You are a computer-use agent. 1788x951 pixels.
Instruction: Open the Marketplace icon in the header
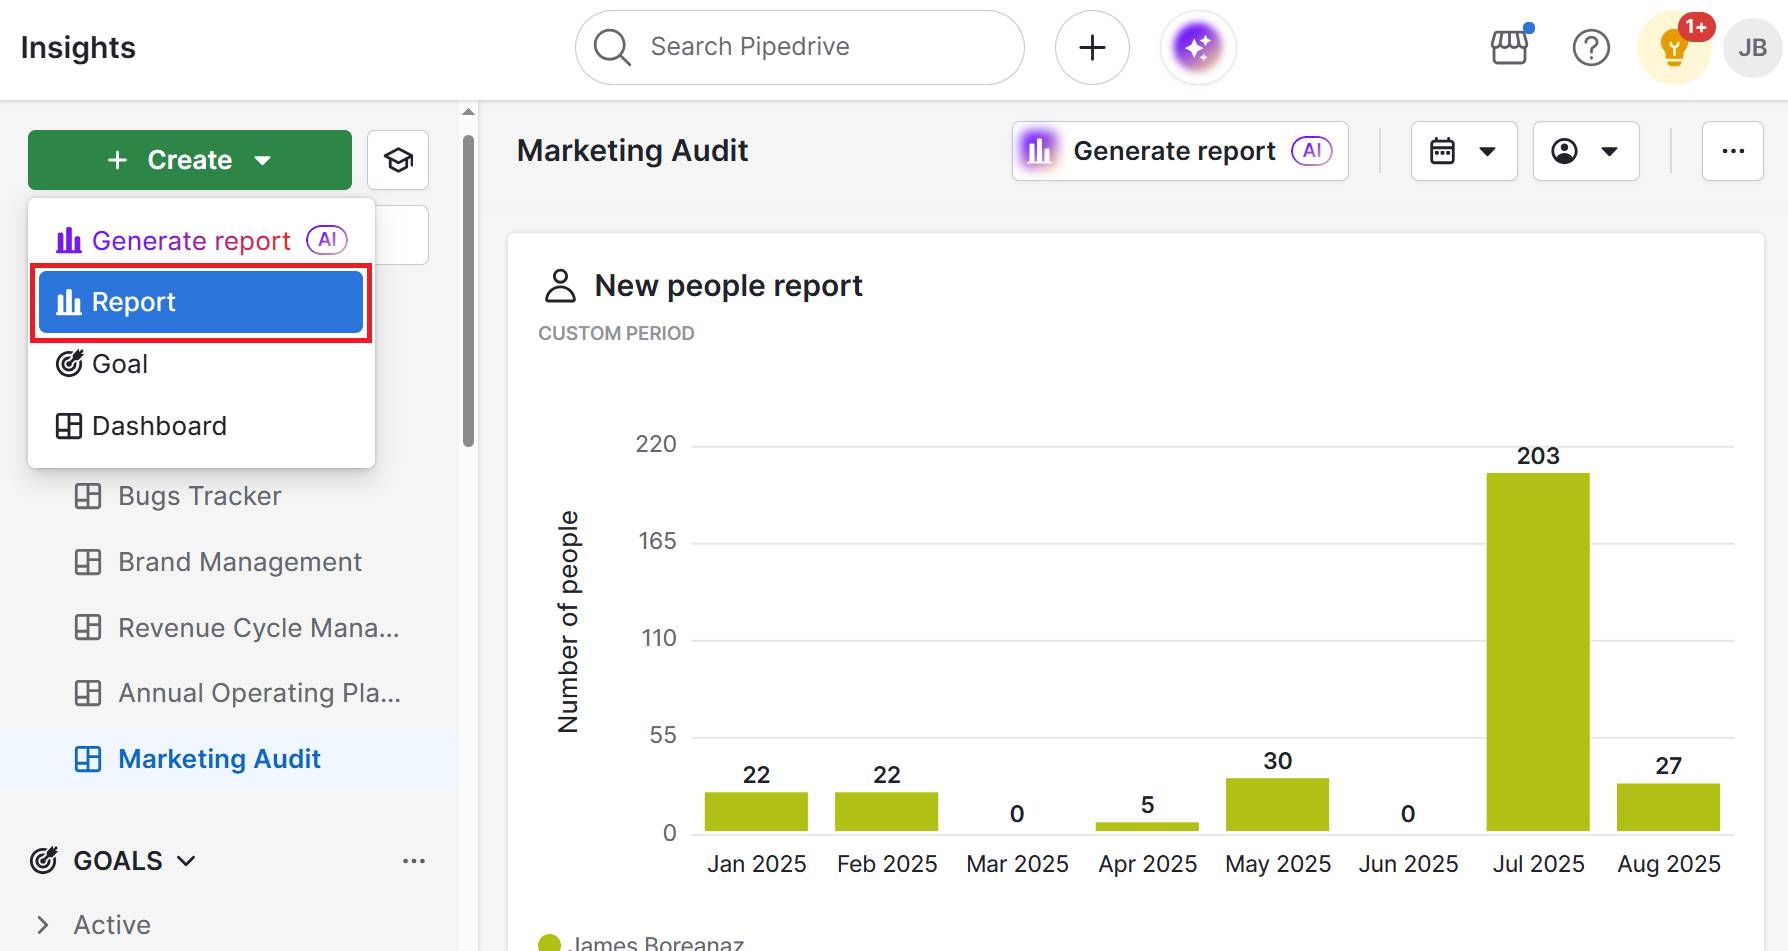pyautogui.click(x=1510, y=46)
